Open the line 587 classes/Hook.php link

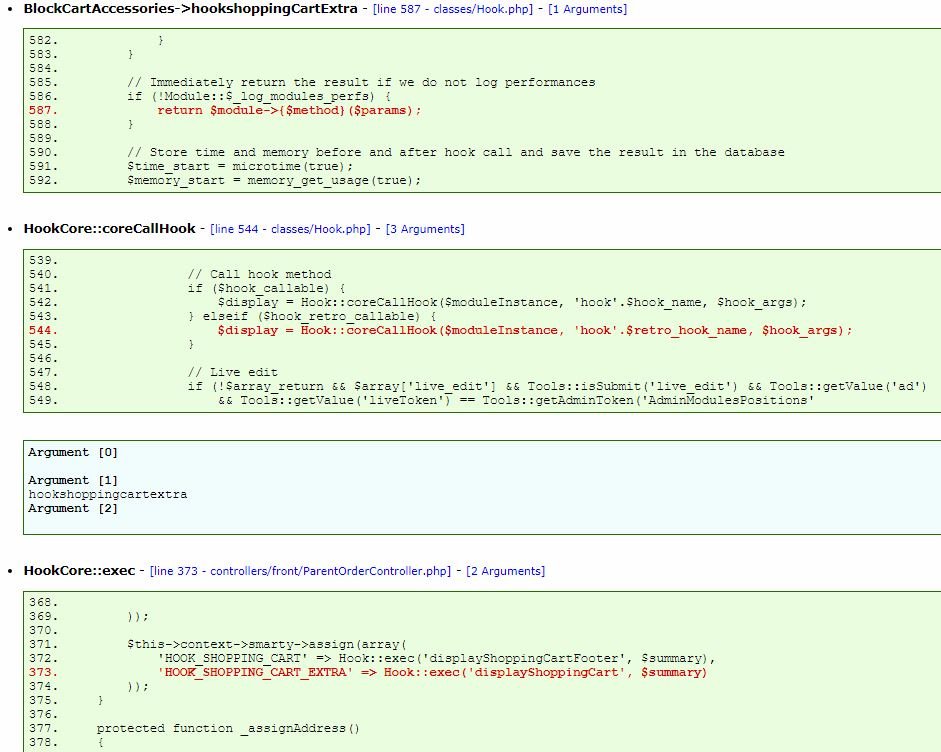click(452, 9)
